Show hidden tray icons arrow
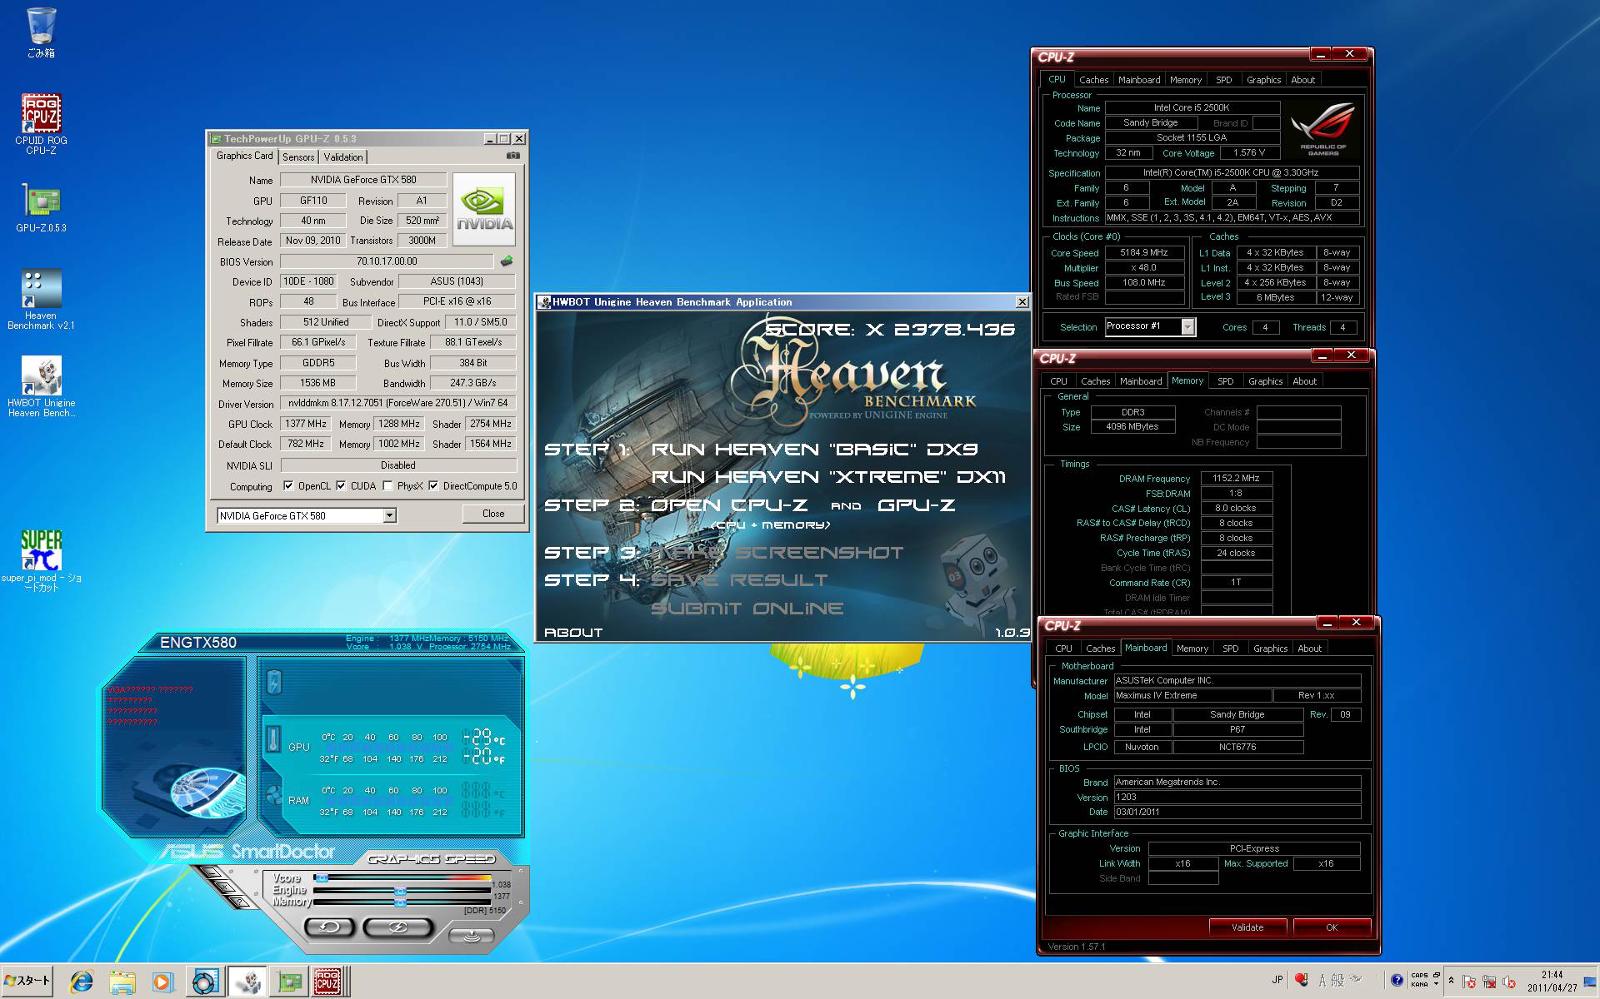The width and height of the screenshot is (1600, 999). click(x=1451, y=981)
